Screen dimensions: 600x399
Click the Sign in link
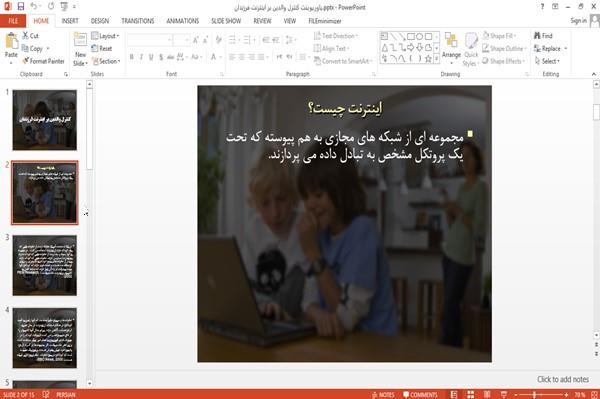(x=578, y=21)
